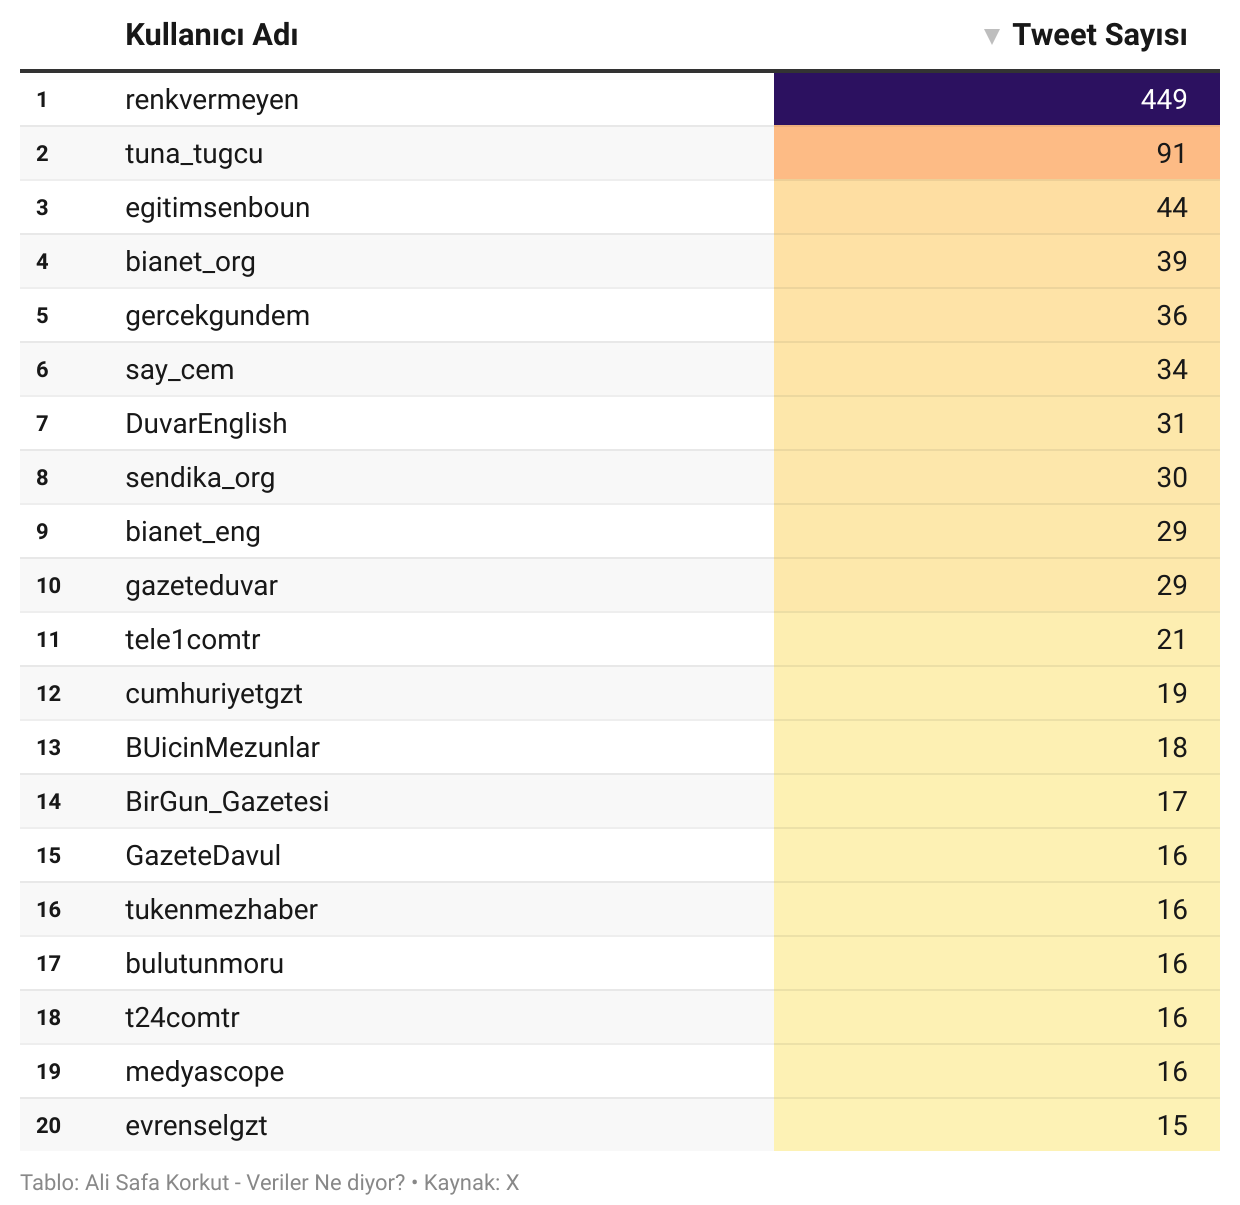
Task: Click the orange 91 tweet cell
Action: (996, 153)
